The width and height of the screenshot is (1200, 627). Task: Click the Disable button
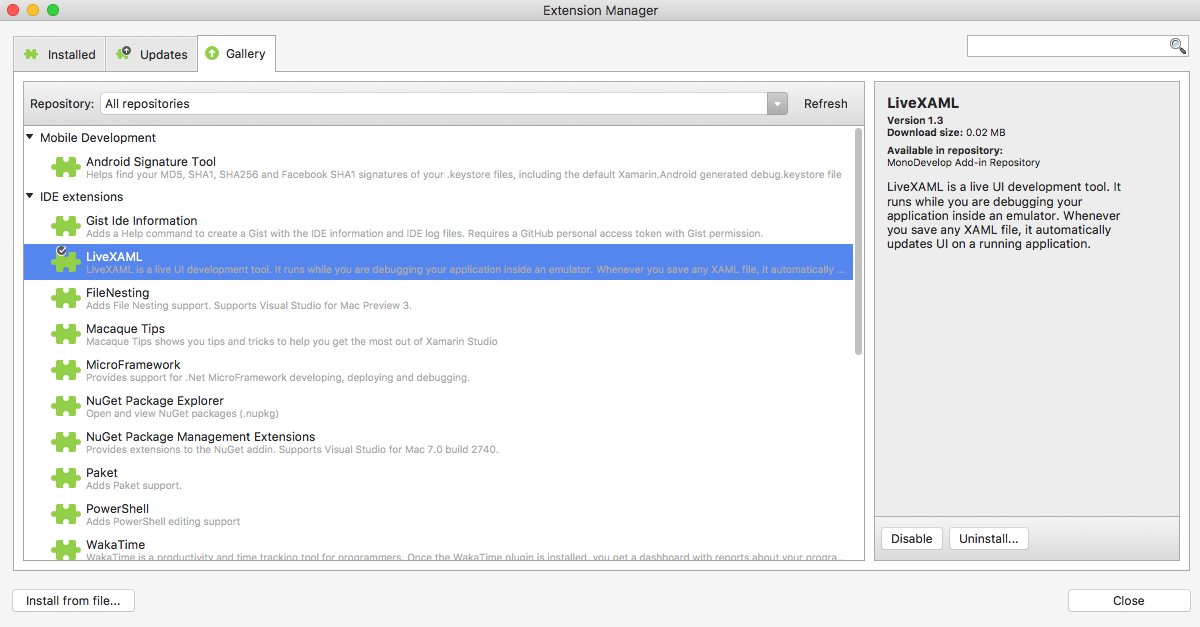coord(911,539)
